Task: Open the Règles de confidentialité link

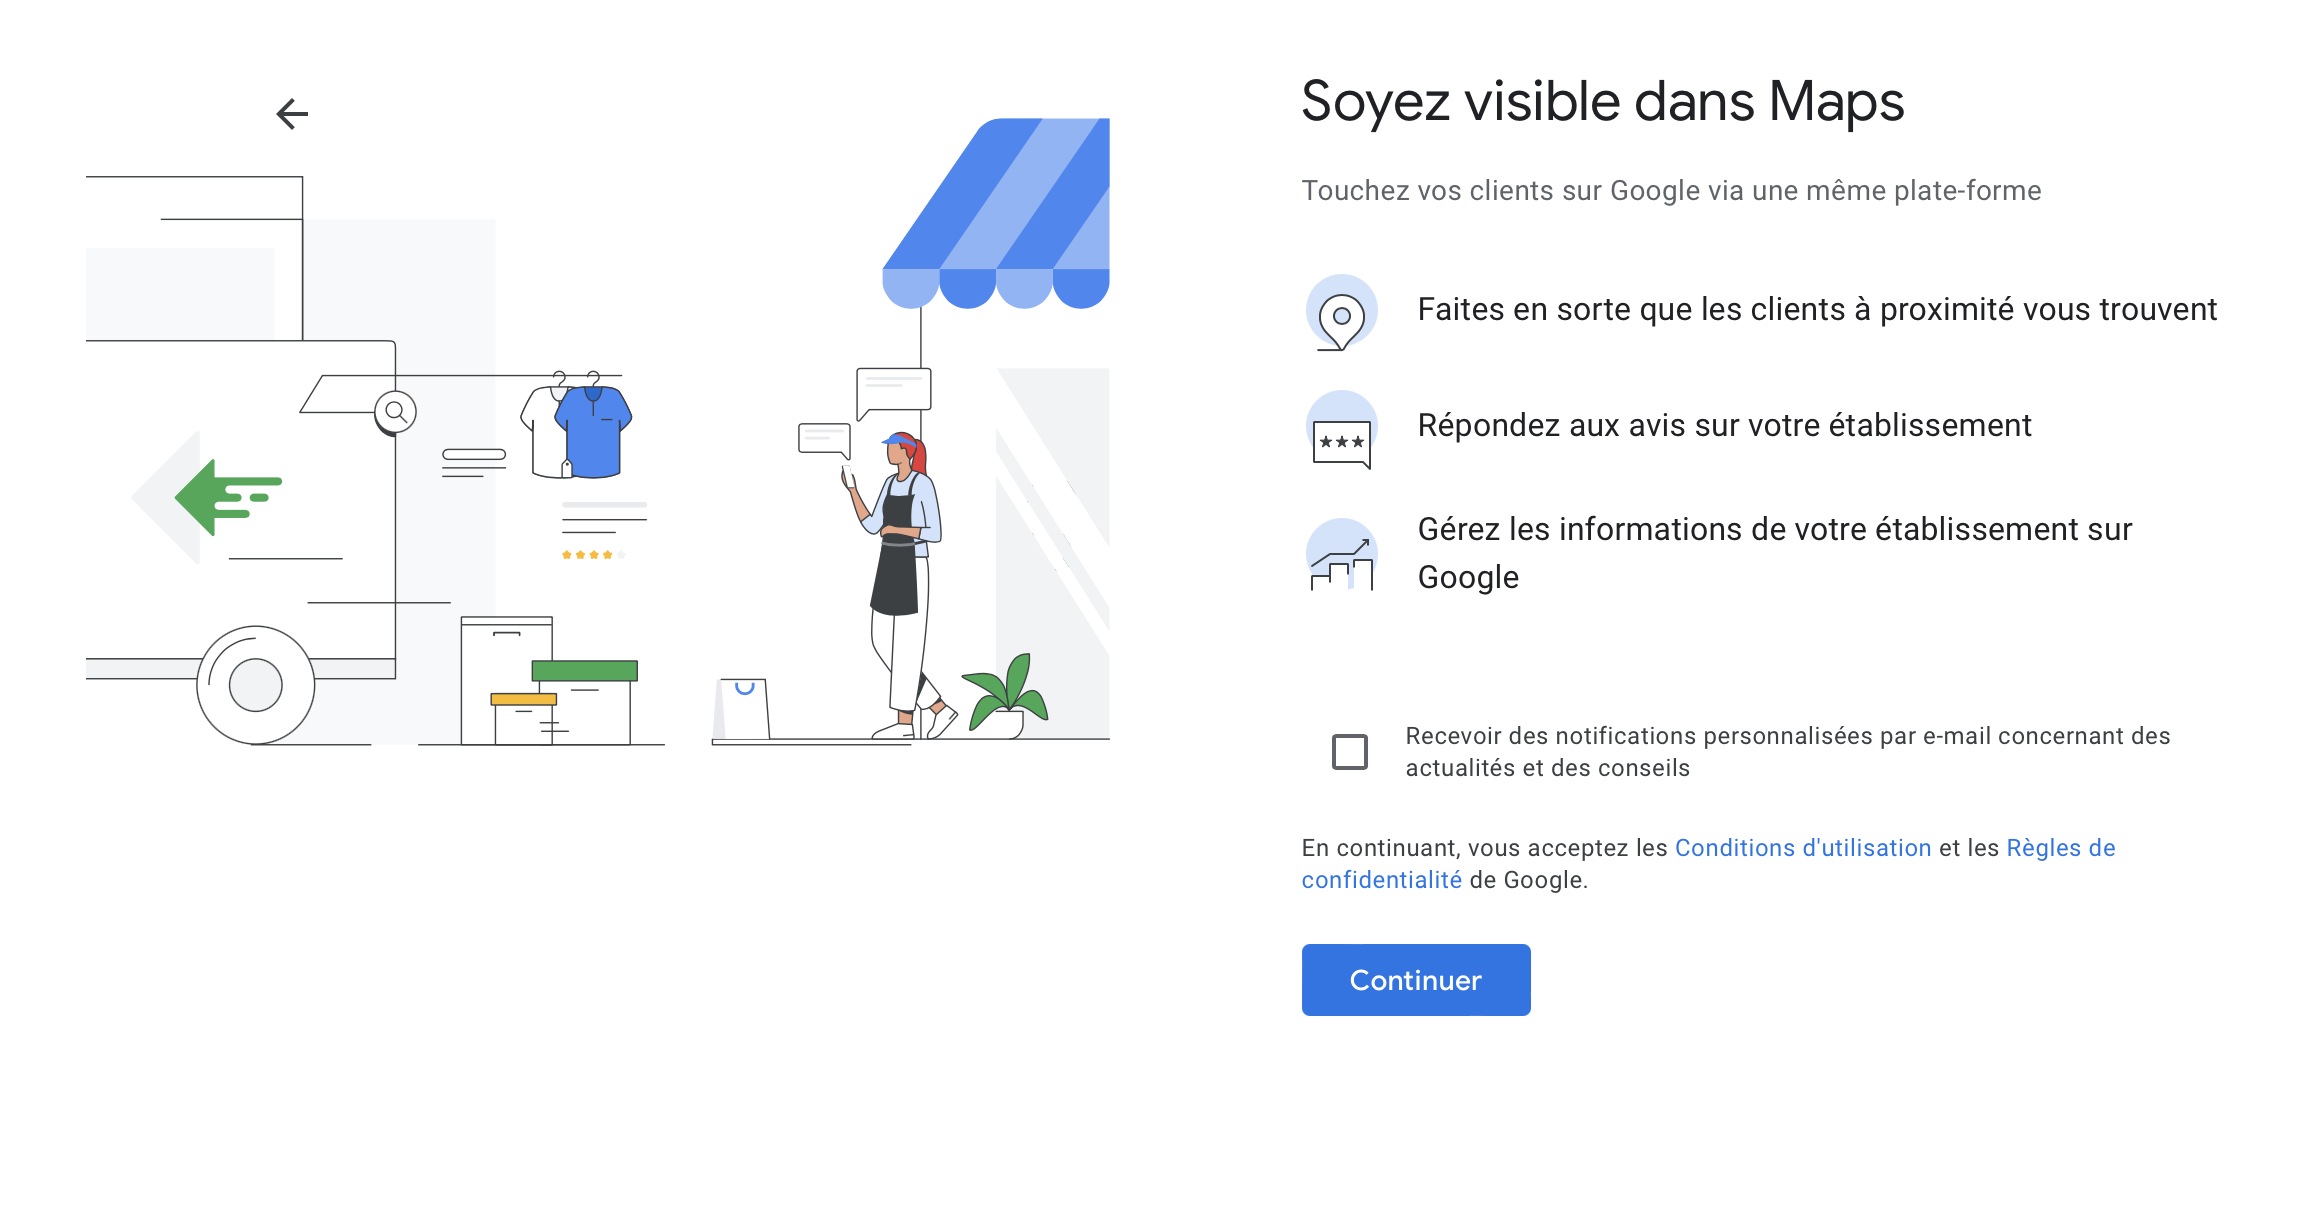Action: (x=2060, y=848)
